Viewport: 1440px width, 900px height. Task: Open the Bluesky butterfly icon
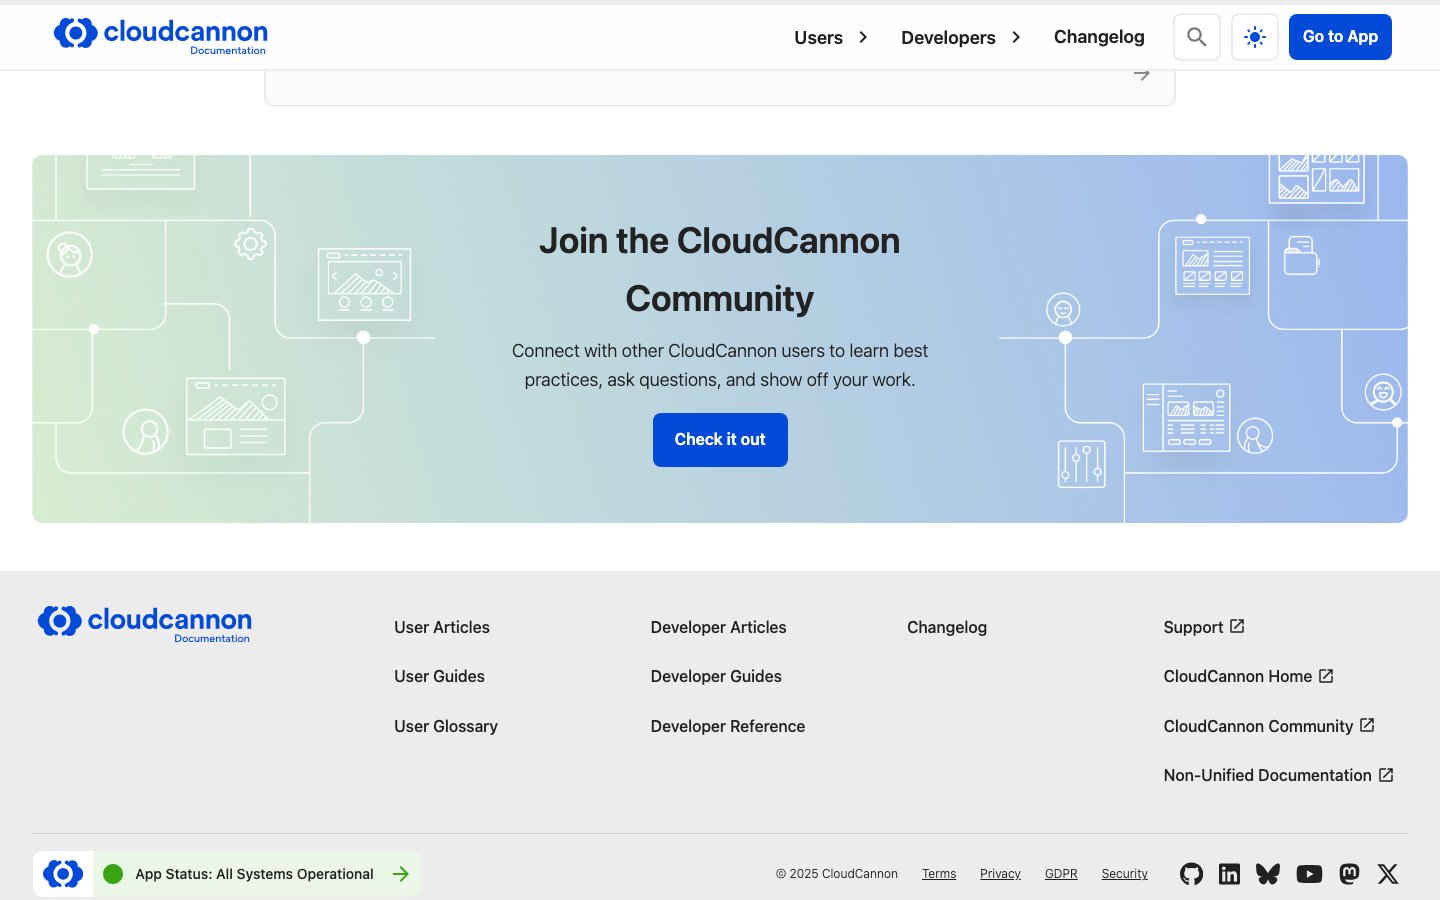(1268, 874)
